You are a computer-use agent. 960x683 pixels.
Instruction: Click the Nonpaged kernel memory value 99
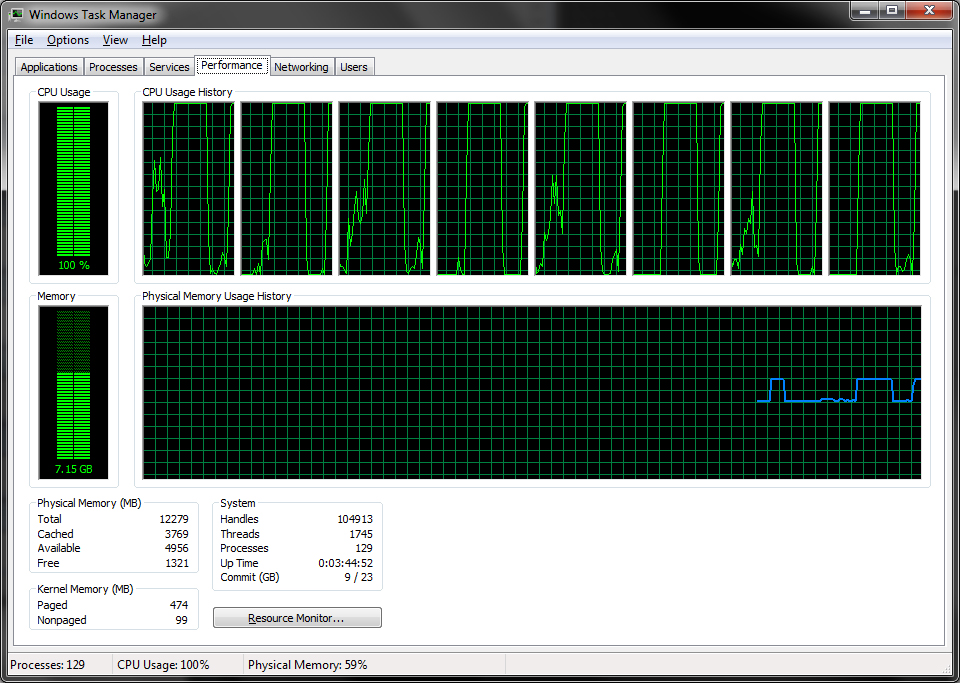(x=182, y=620)
